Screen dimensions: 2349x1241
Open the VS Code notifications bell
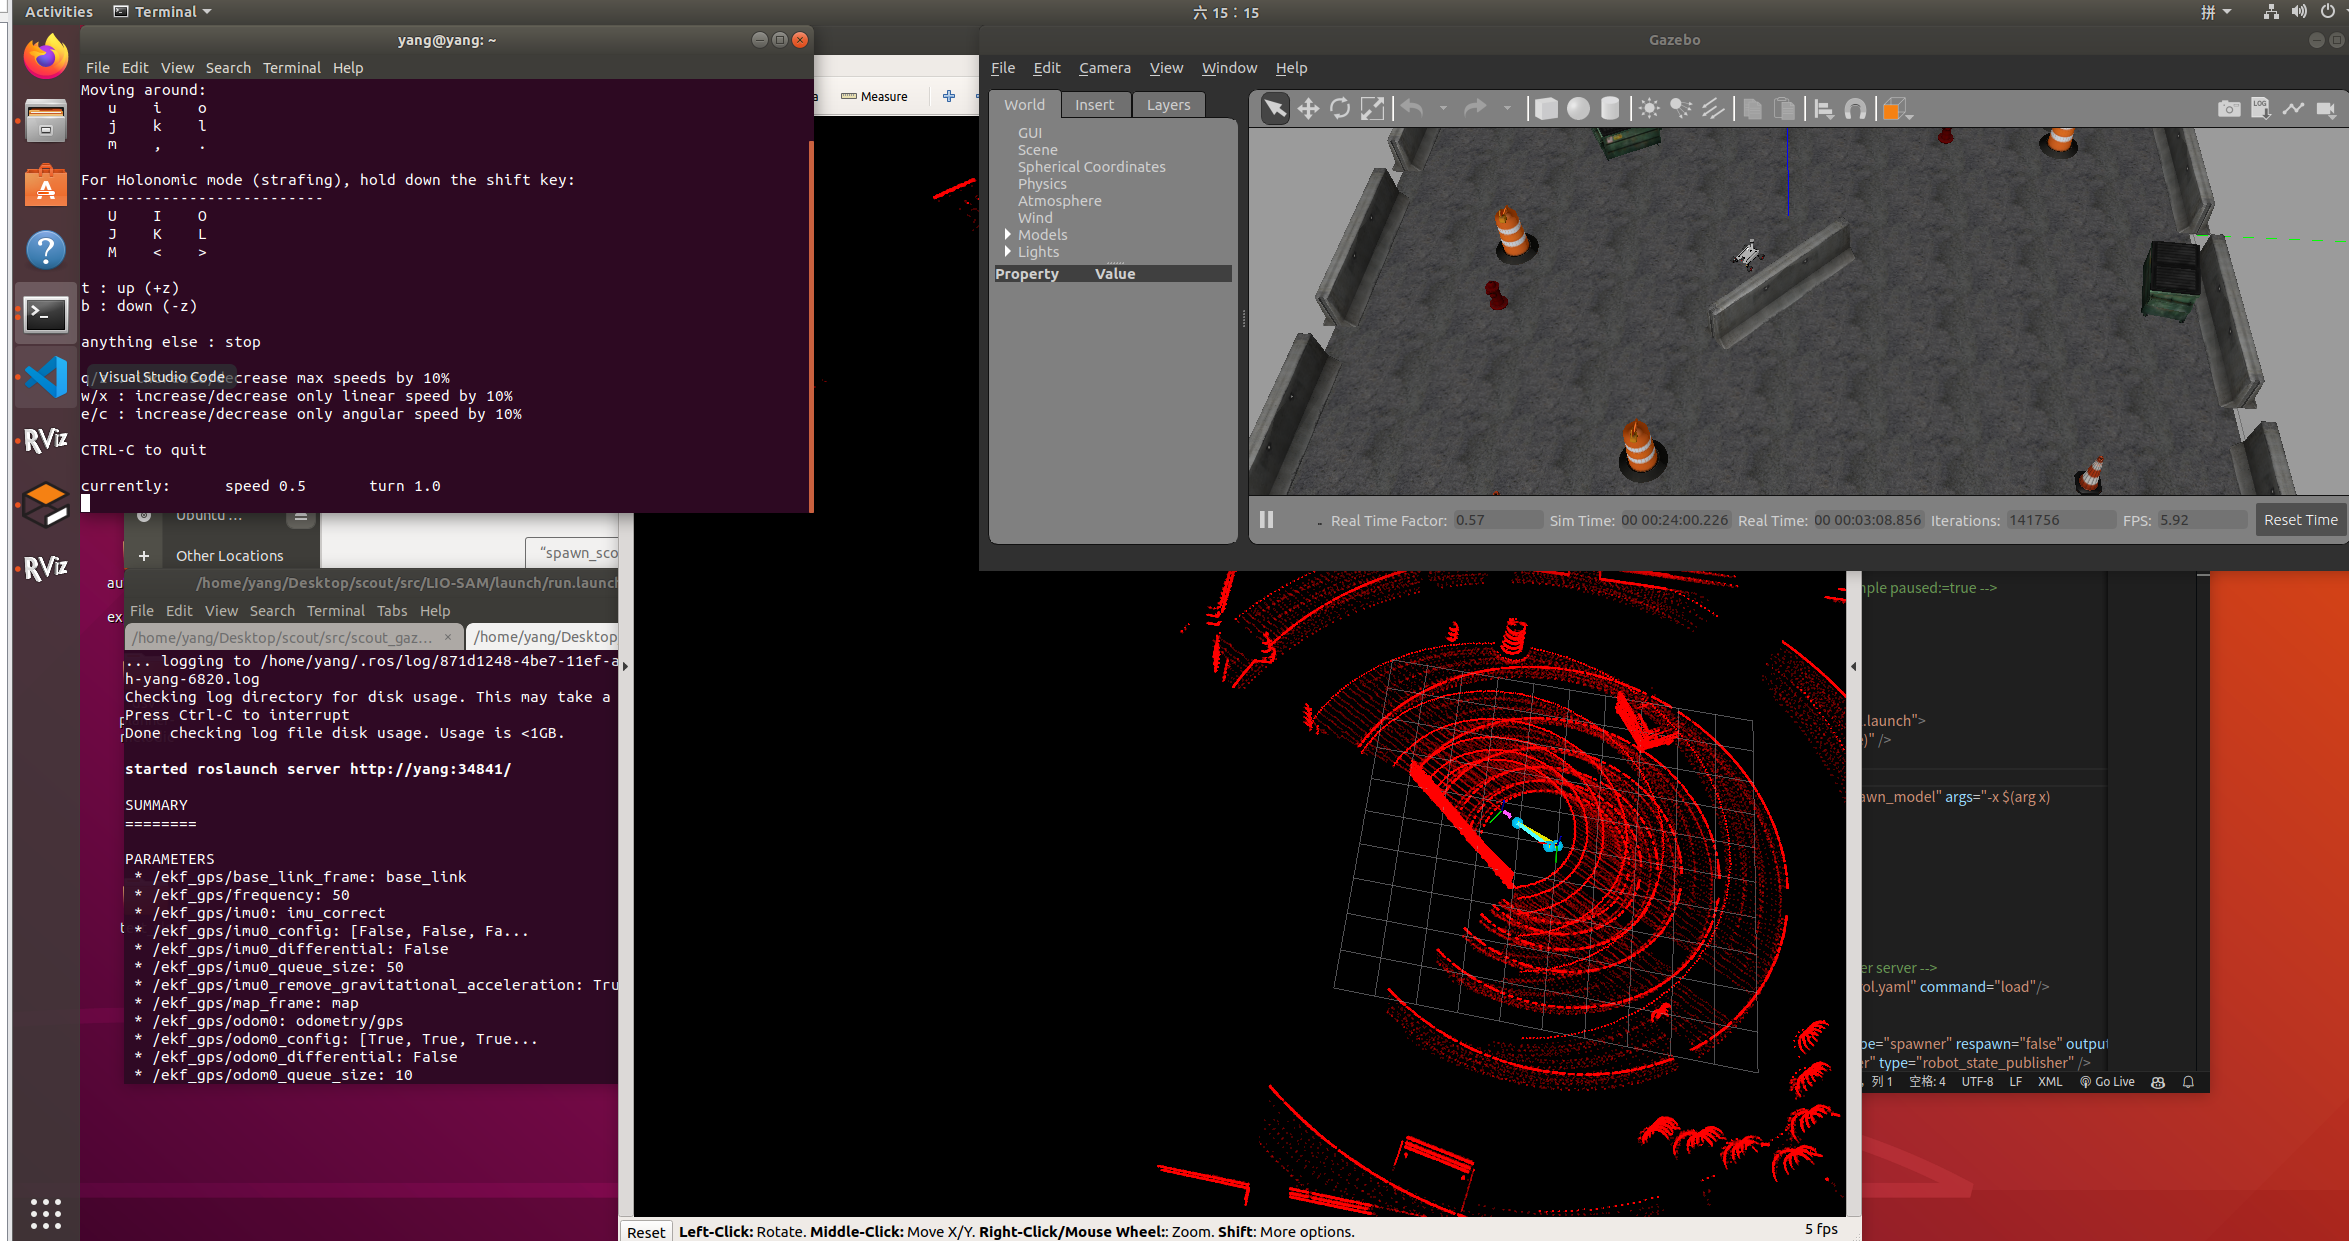2188,1082
